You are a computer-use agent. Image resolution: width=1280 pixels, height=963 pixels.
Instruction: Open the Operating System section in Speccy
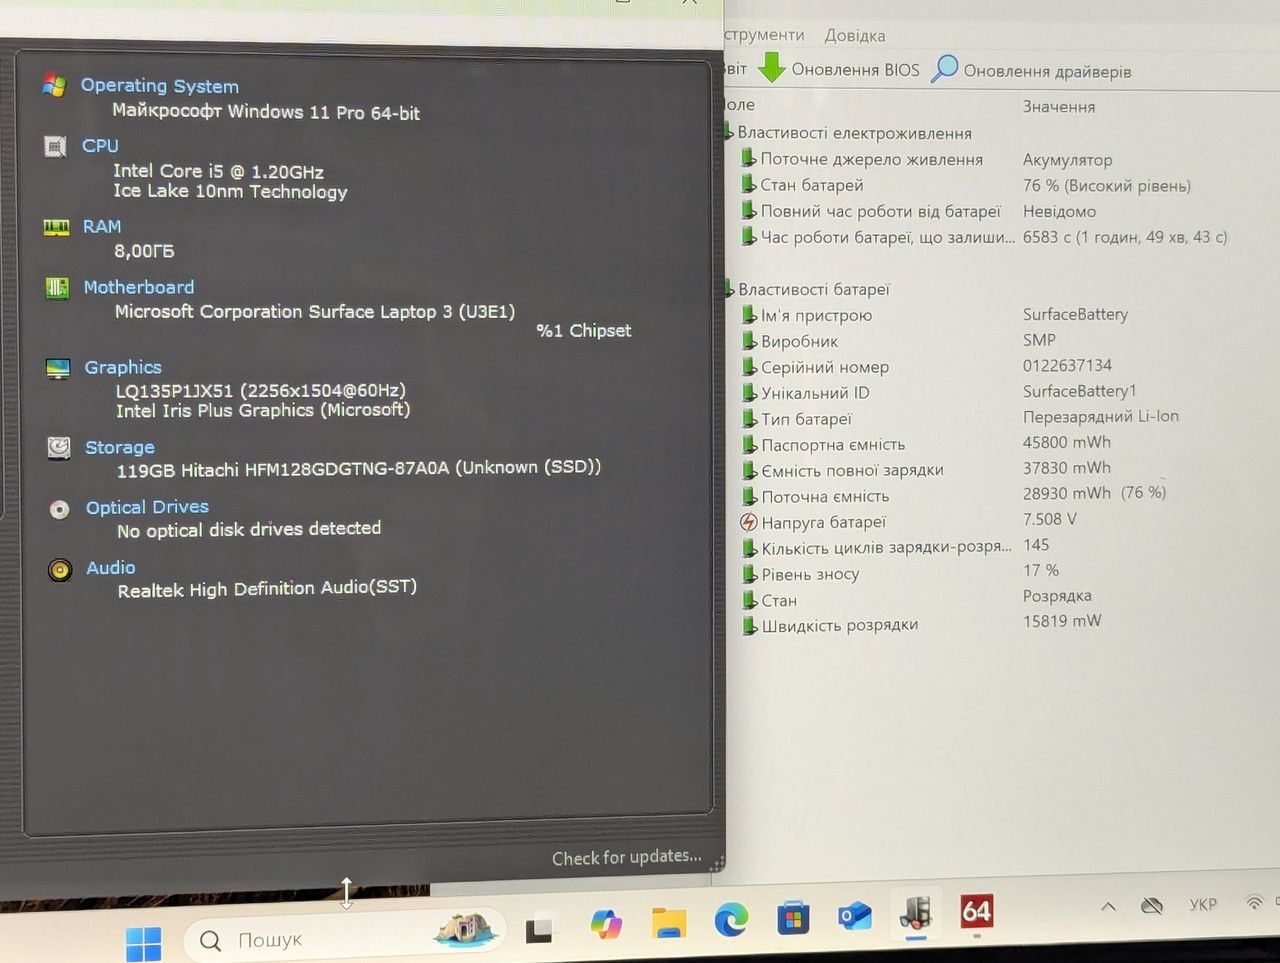[x=159, y=86]
